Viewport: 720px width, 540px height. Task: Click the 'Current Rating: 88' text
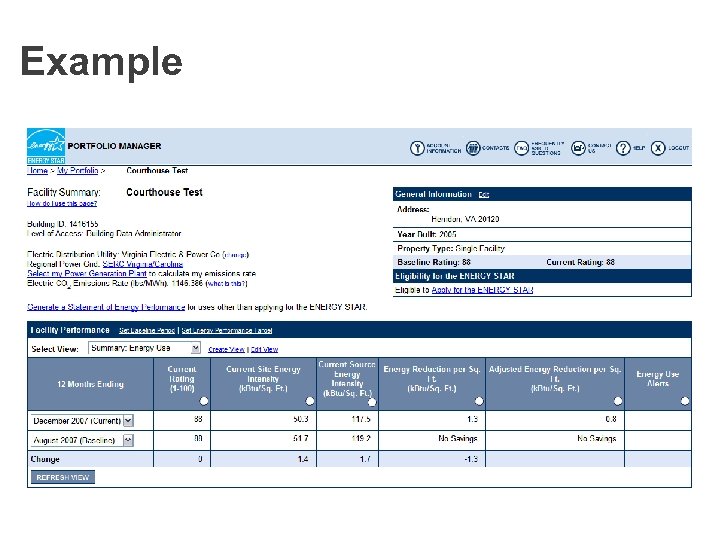point(580,262)
